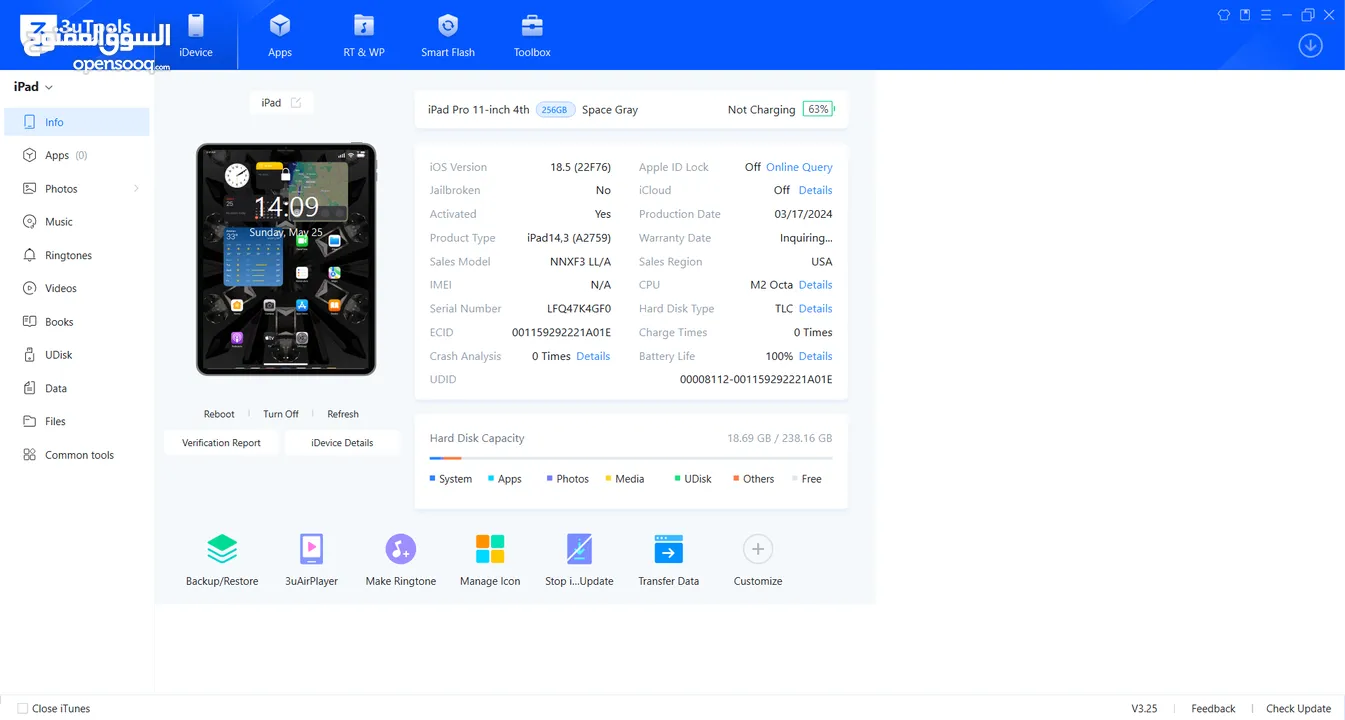Image resolution: width=1345 pixels, height=720 pixels.
Task: Open iDevice Details
Action: [x=342, y=443]
